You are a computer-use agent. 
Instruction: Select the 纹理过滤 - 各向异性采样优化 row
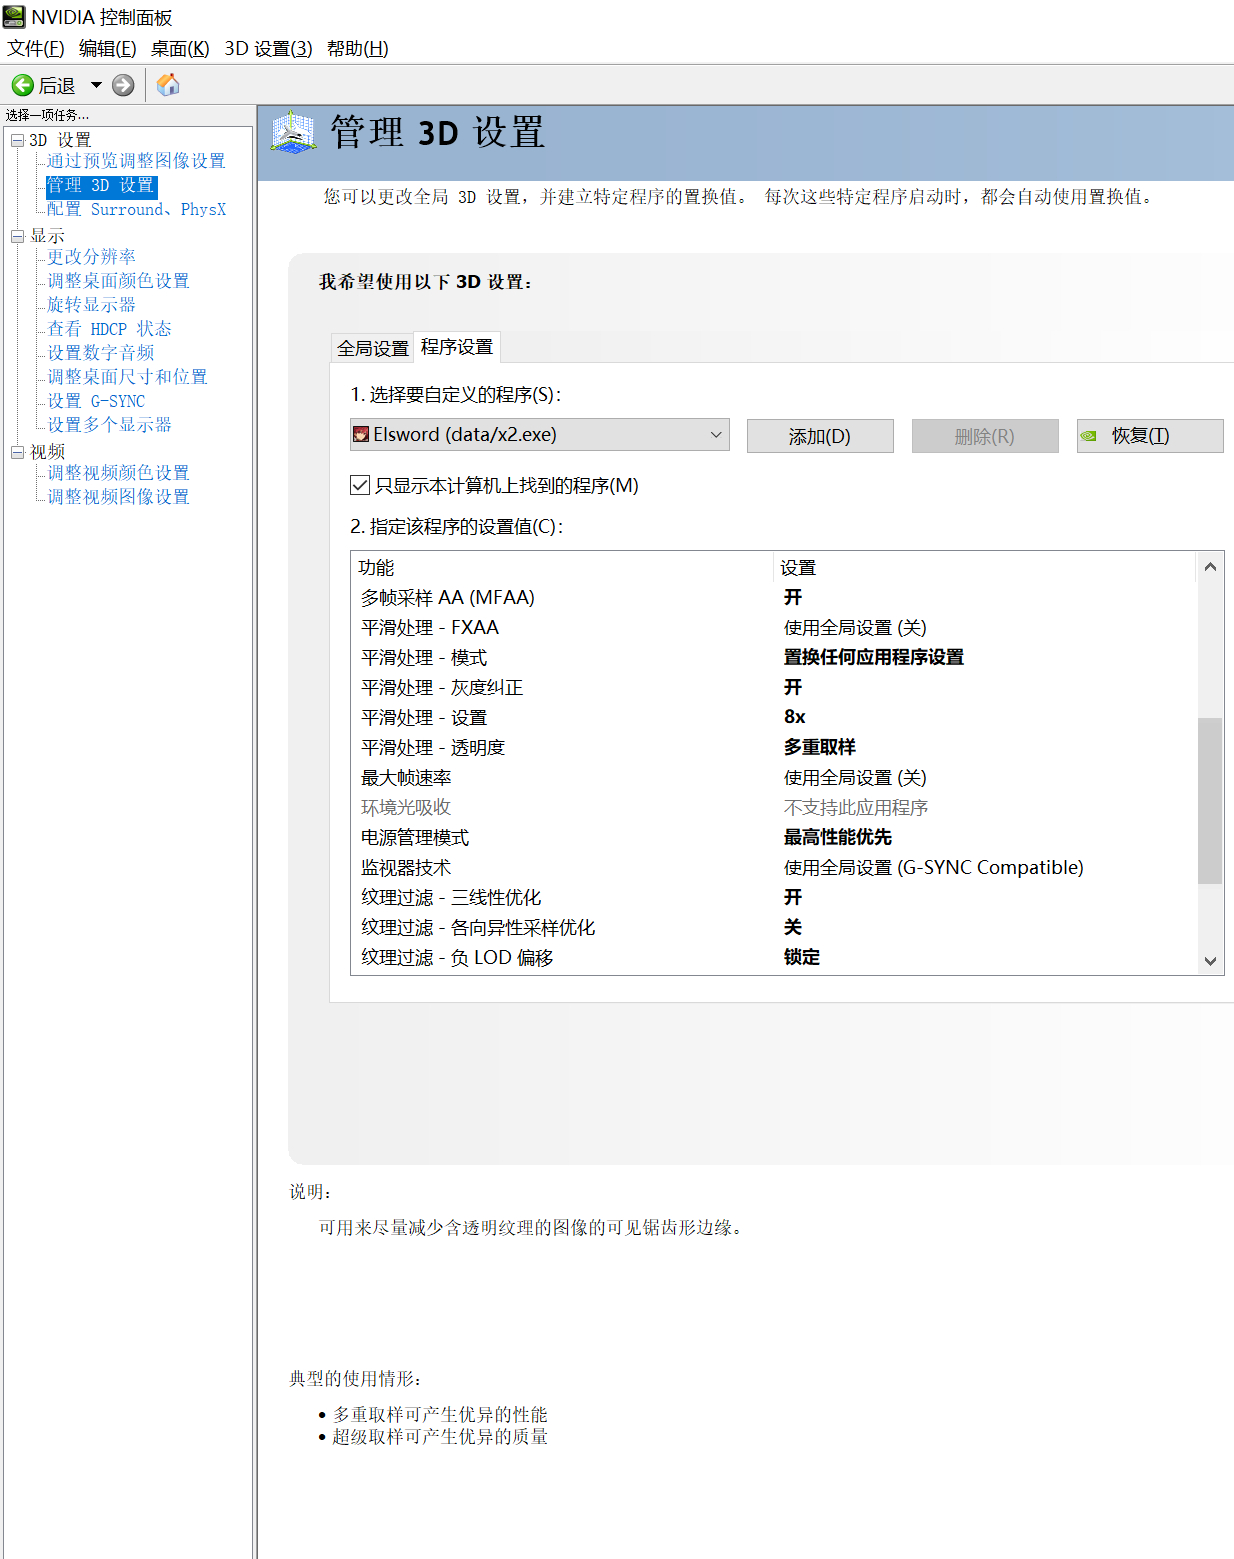pyautogui.click(x=774, y=927)
